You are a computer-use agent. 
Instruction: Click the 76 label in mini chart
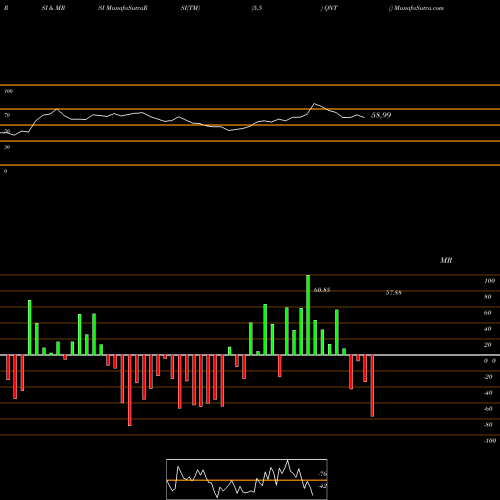[323, 474]
